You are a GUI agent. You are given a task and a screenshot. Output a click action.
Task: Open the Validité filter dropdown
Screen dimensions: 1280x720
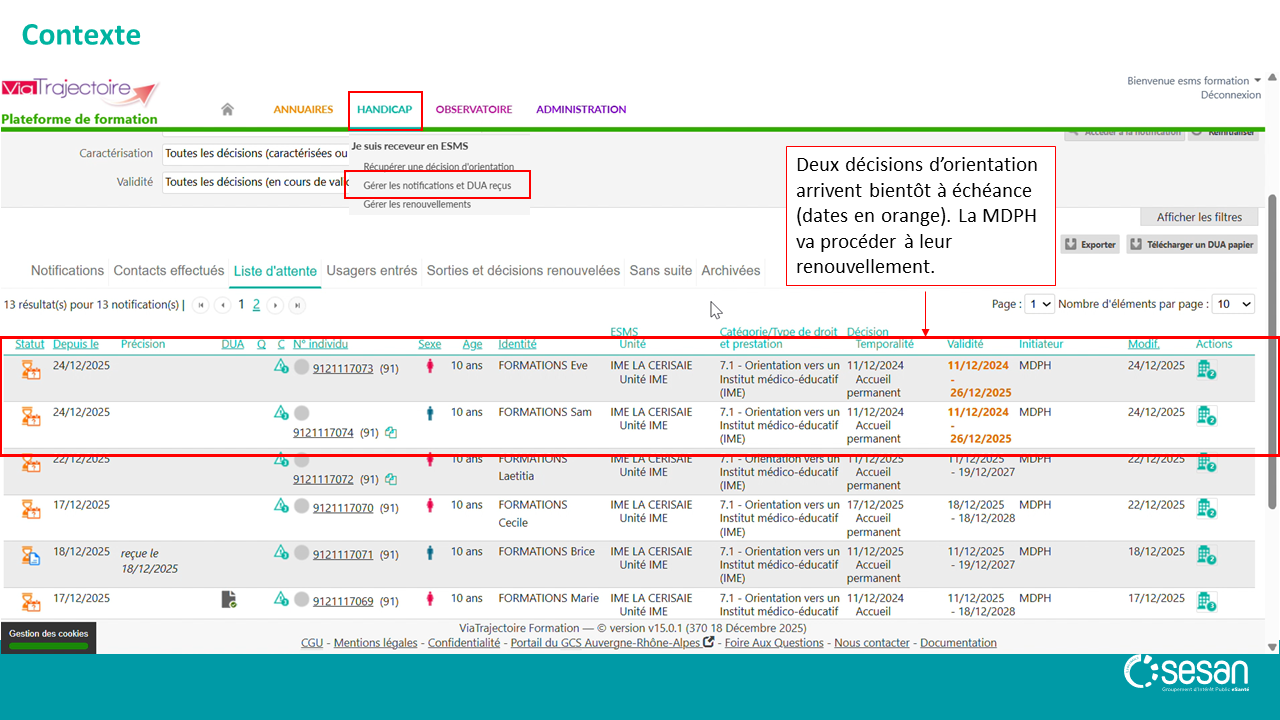(255, 182)
